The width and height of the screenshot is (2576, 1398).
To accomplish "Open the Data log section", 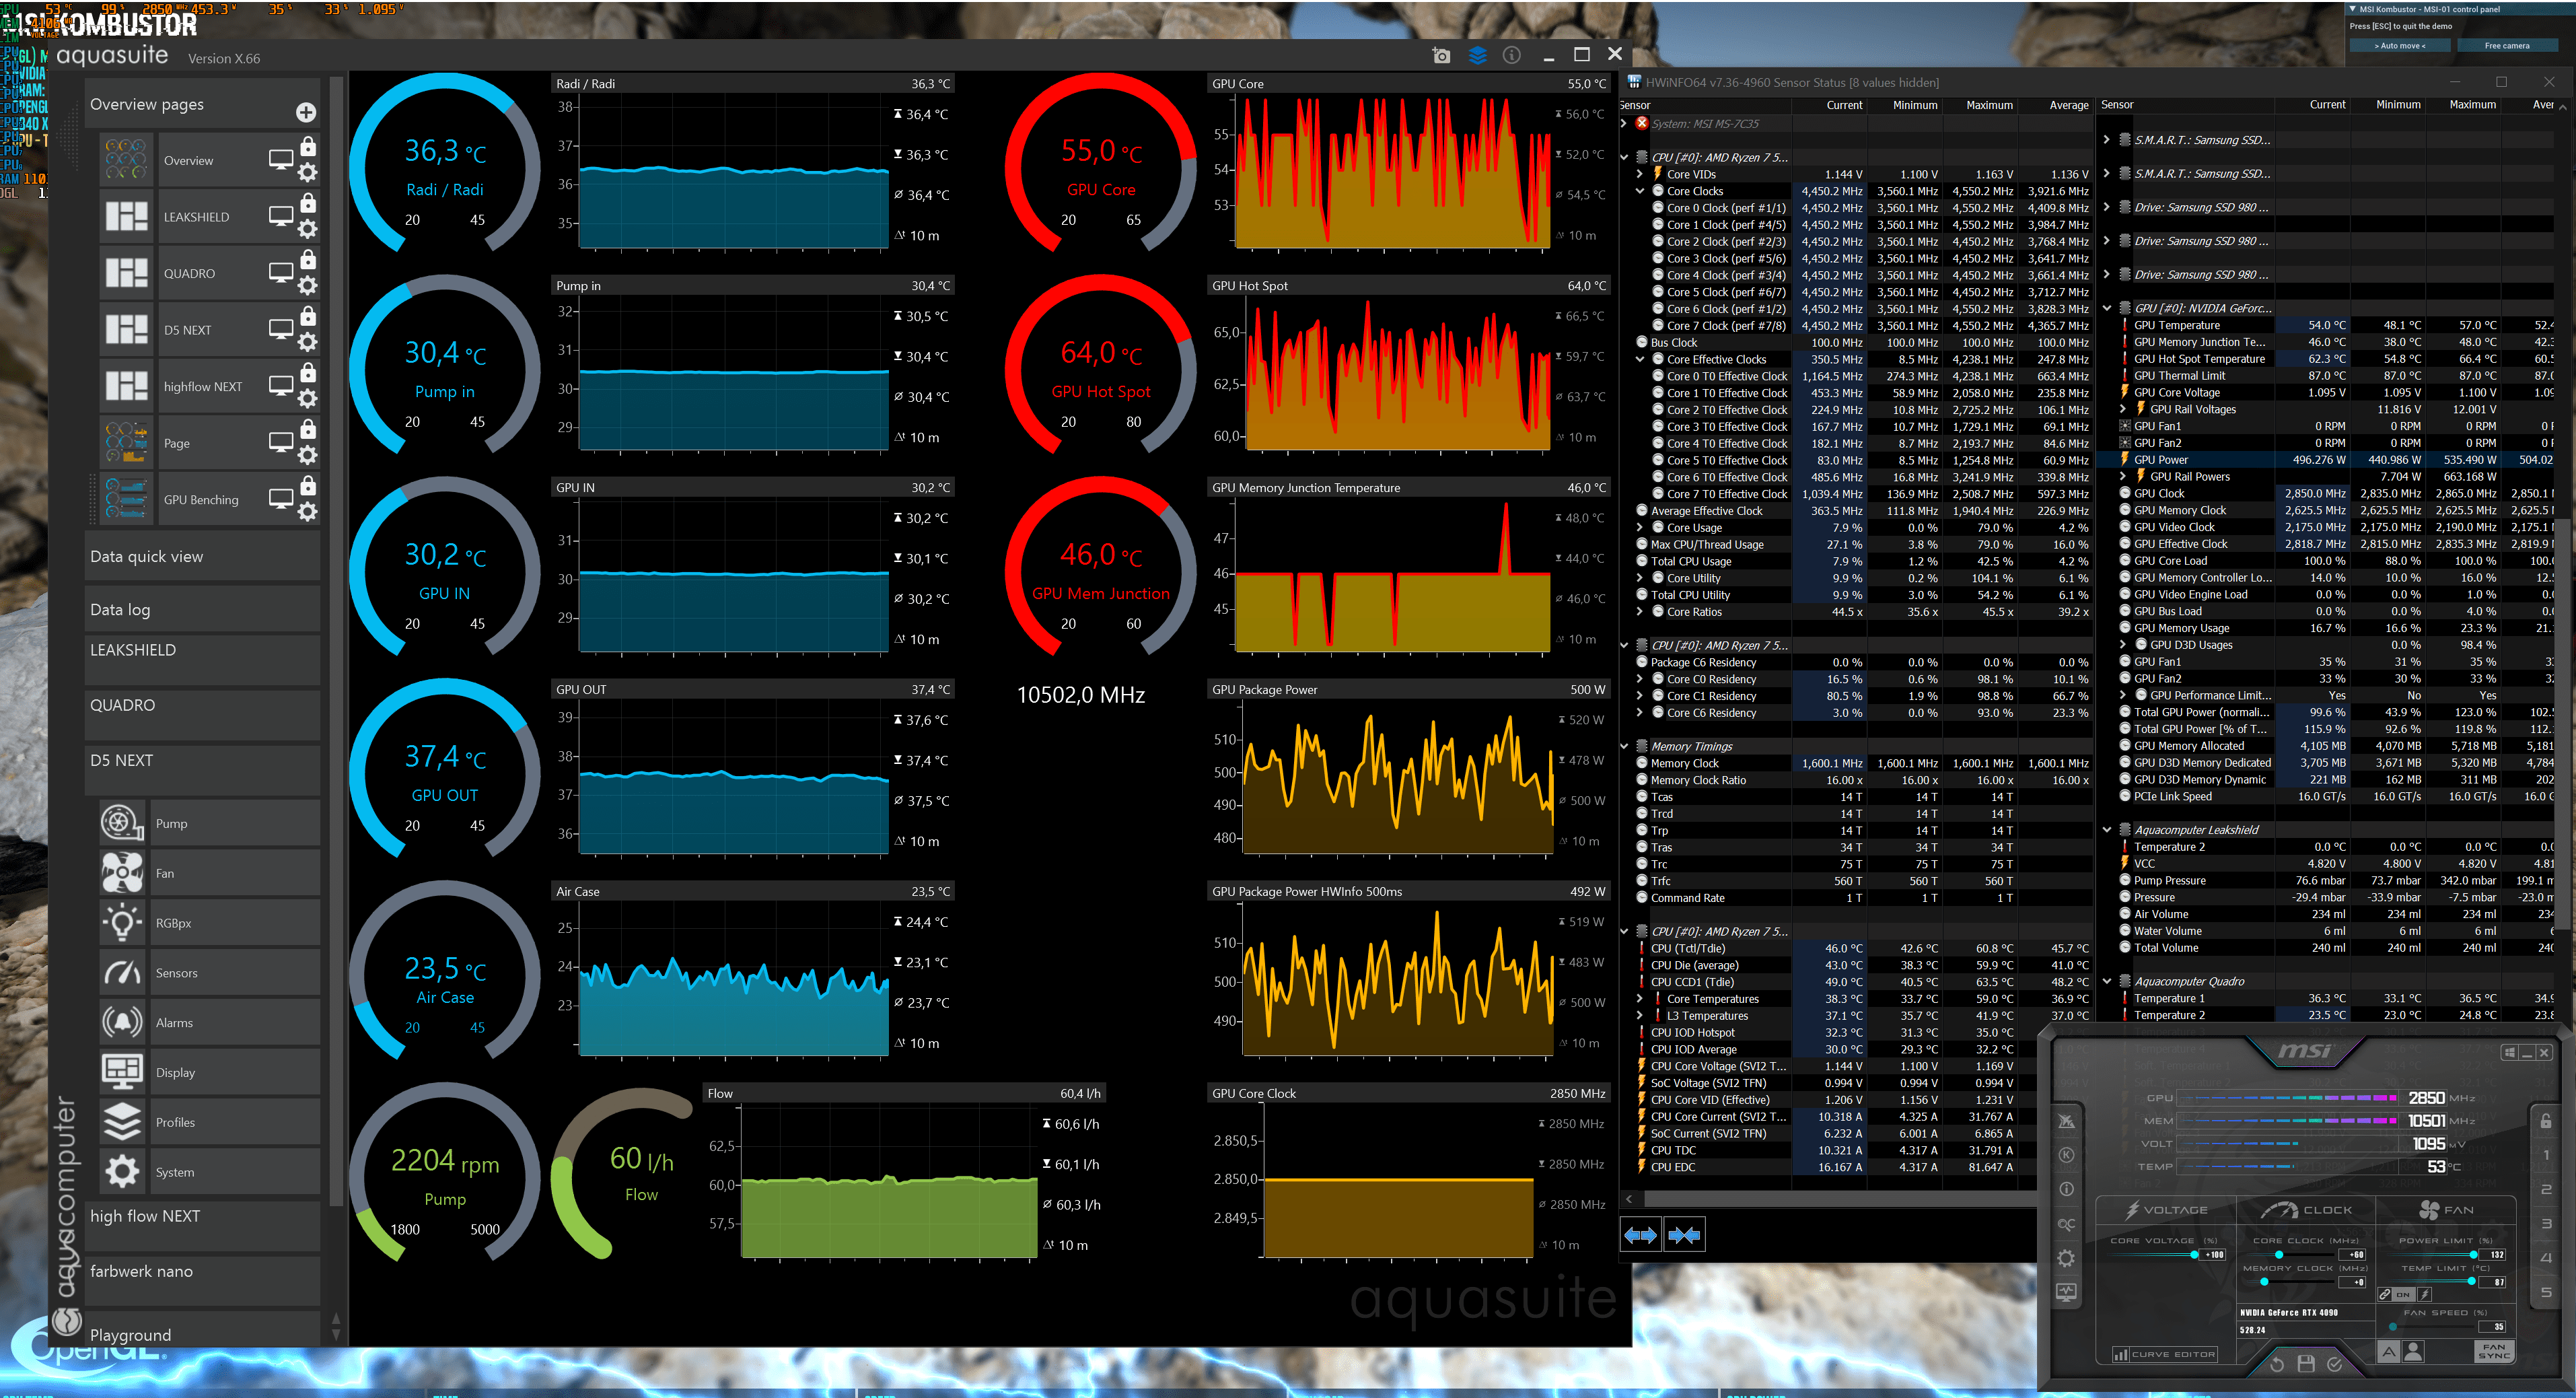I will (x=203, y=609).
